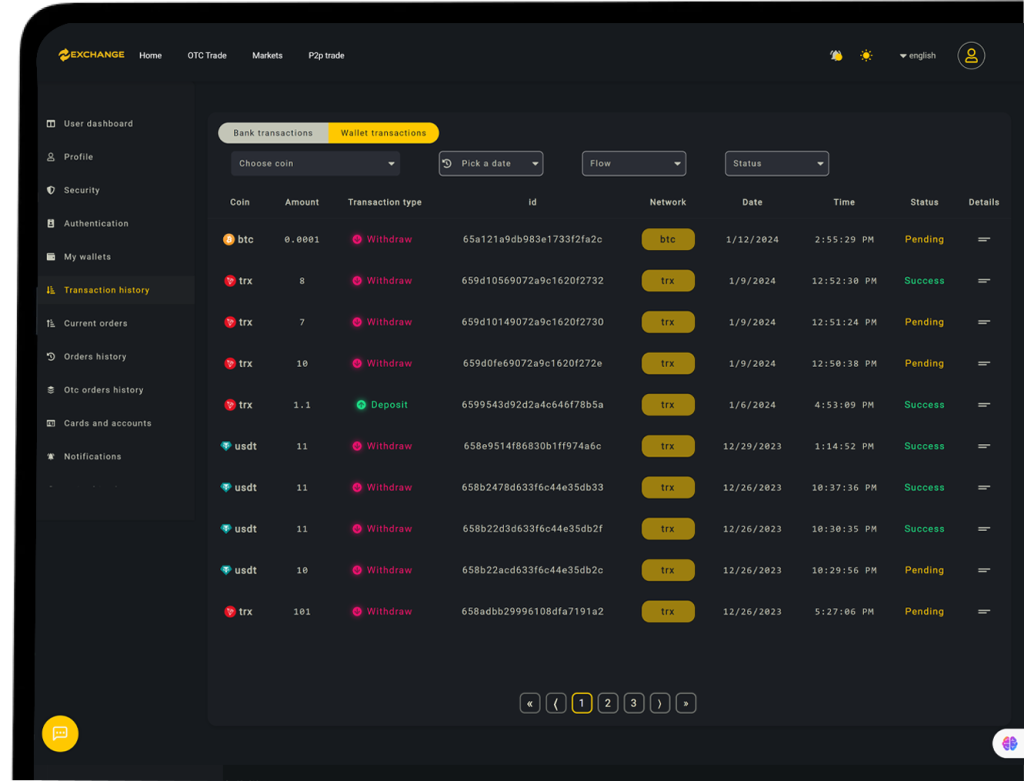Screen dimensions: 1024x781
Task: Click the Exchange logo
Action: tap(92, 55)
